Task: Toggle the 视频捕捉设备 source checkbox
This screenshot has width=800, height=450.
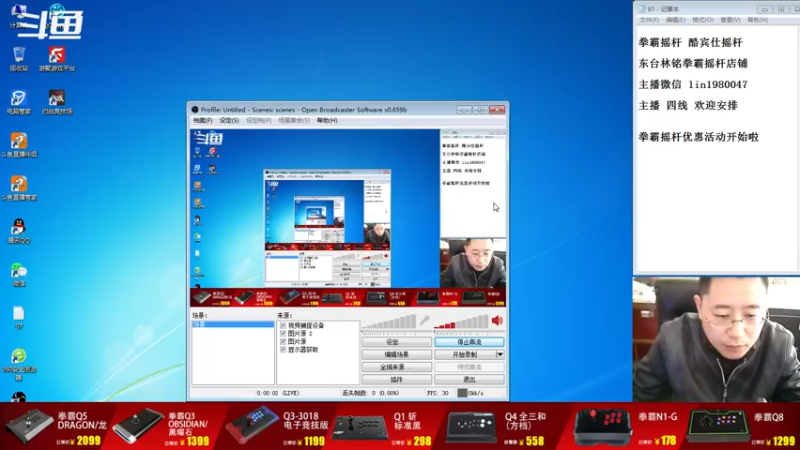Action: tap(283, 326)
